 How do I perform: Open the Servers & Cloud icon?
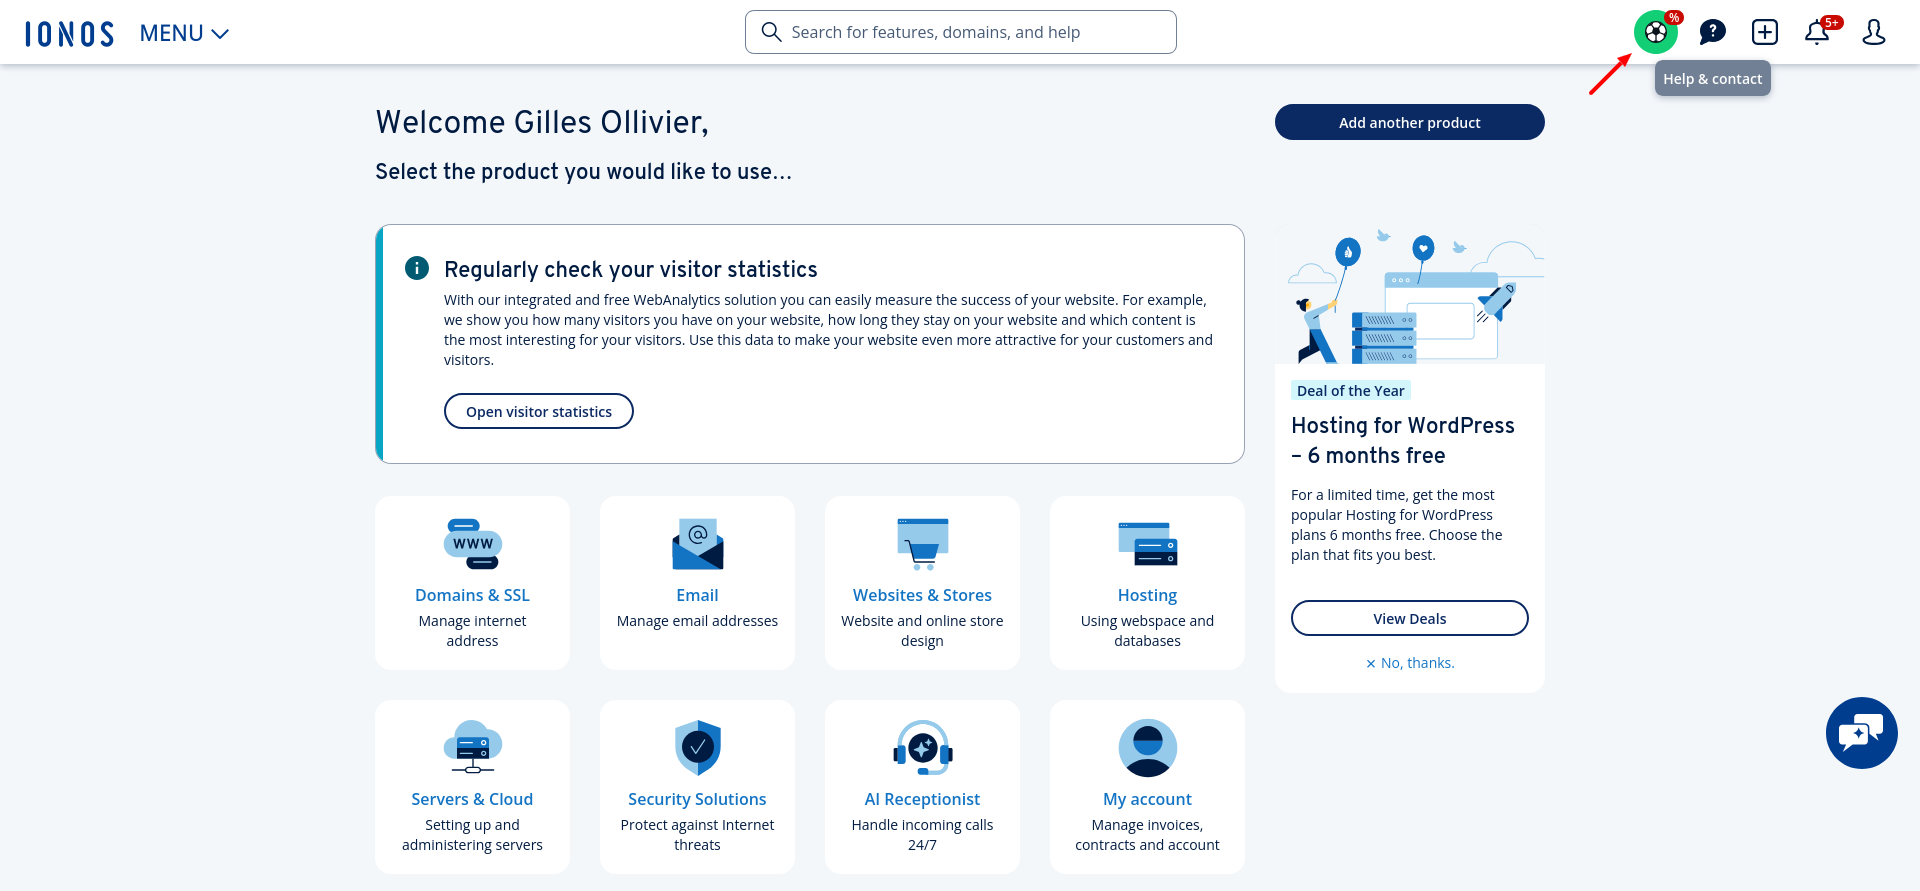(472, 747)
